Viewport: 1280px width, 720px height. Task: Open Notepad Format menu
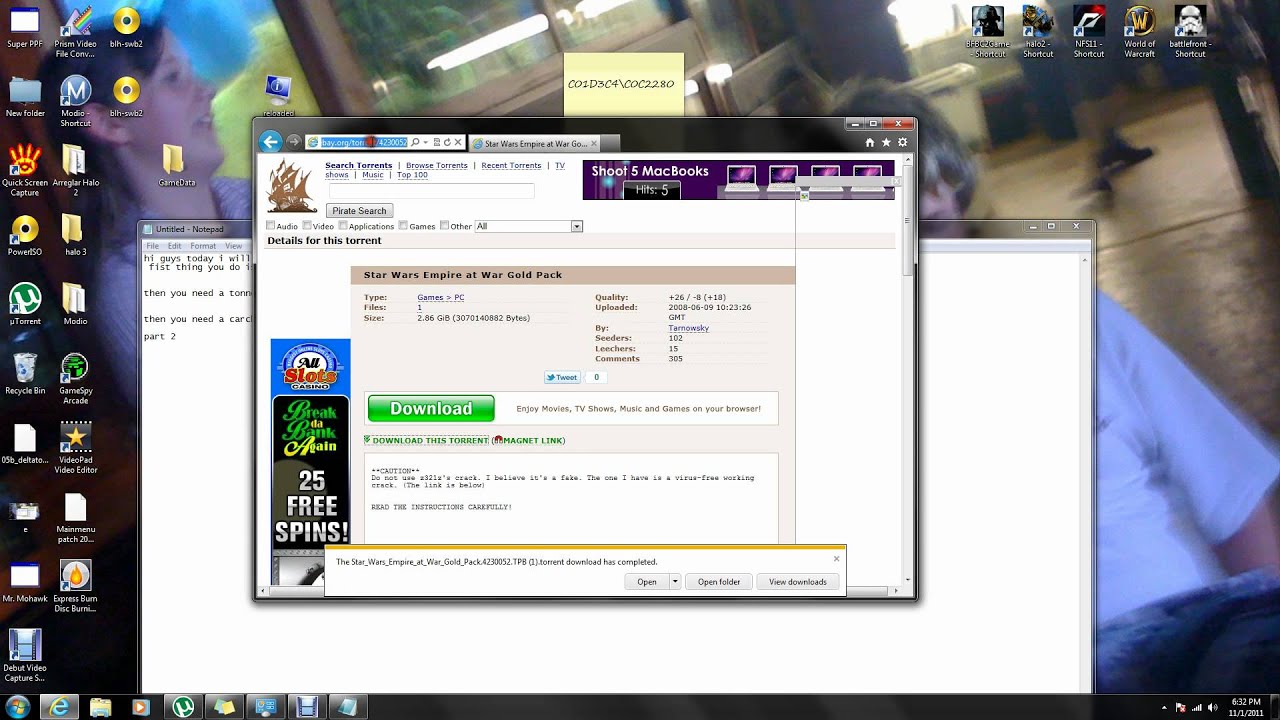(x=203, y=246)
